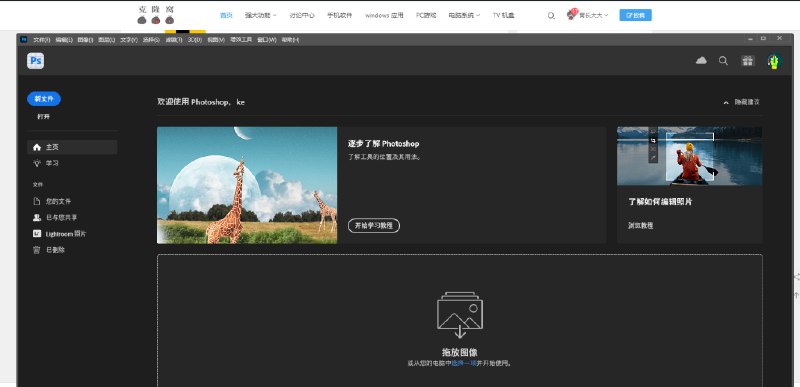Viewport: 800px width, 387px height.
Task: Open the 图像(I) menu
Action: click(x=85, y=39)
